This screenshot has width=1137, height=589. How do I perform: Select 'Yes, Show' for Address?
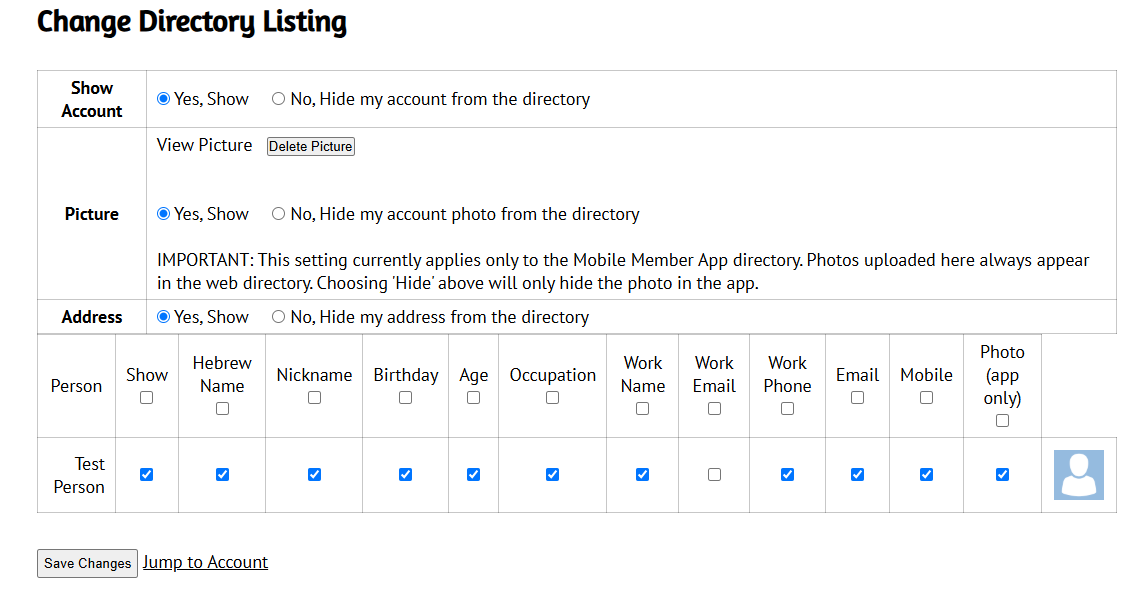(164, 317)
